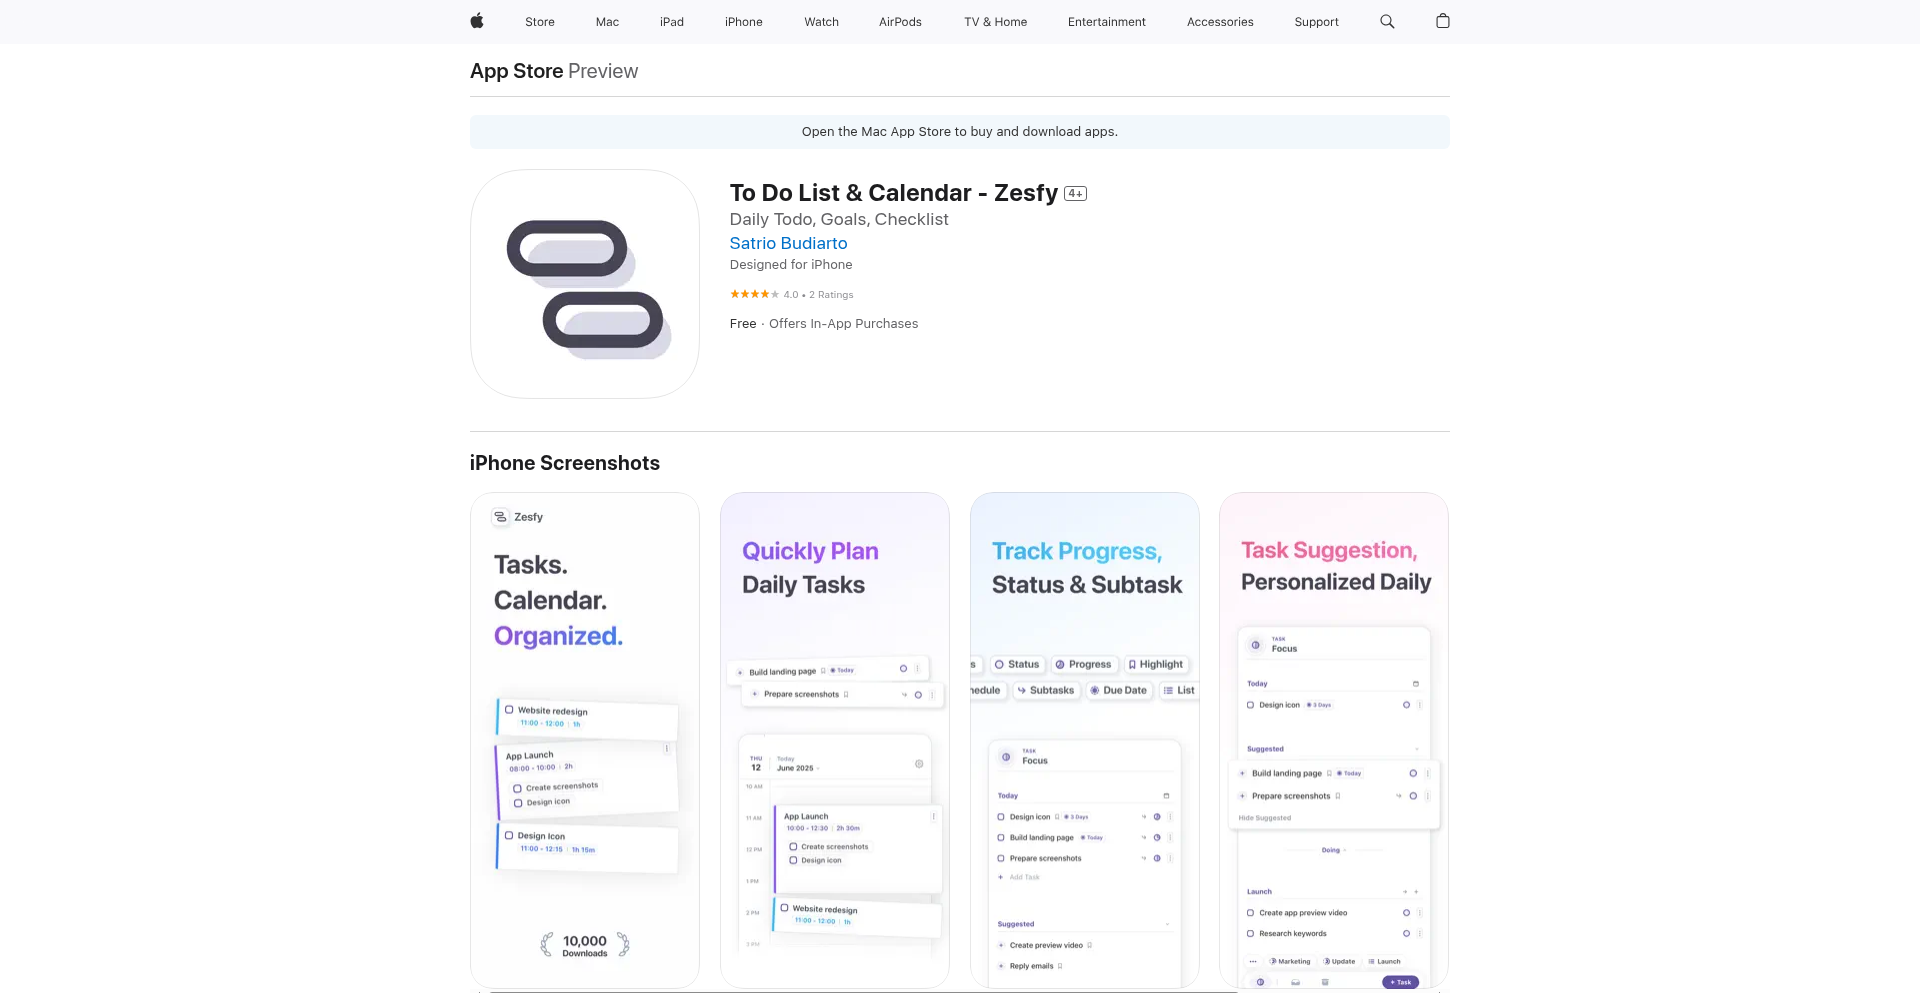Click the Apple logo in the navigation bar
The height and width of the screenshot is (993, 1920).
point(477,21)
